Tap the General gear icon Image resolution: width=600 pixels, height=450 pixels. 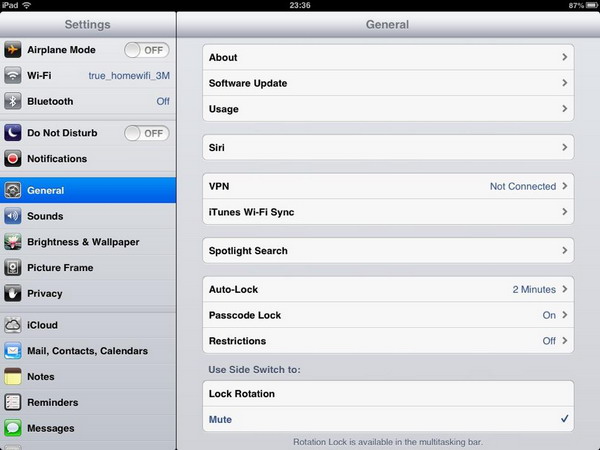click(x=13, y=190)
